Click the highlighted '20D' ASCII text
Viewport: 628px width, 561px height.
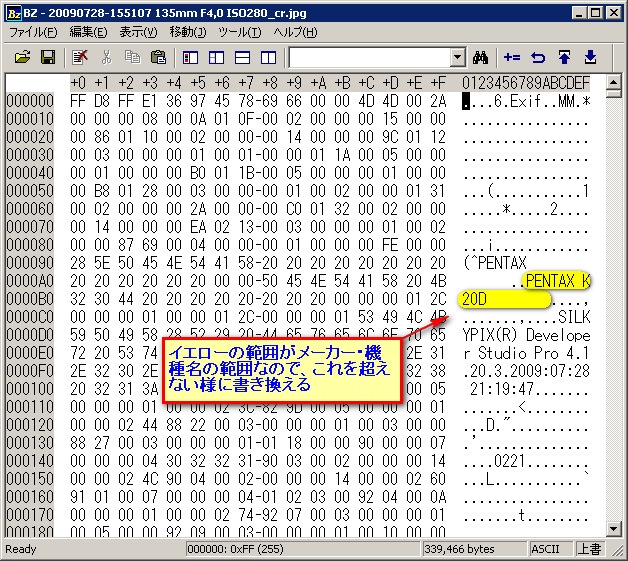pyautogui.click(x=474, y=299)
